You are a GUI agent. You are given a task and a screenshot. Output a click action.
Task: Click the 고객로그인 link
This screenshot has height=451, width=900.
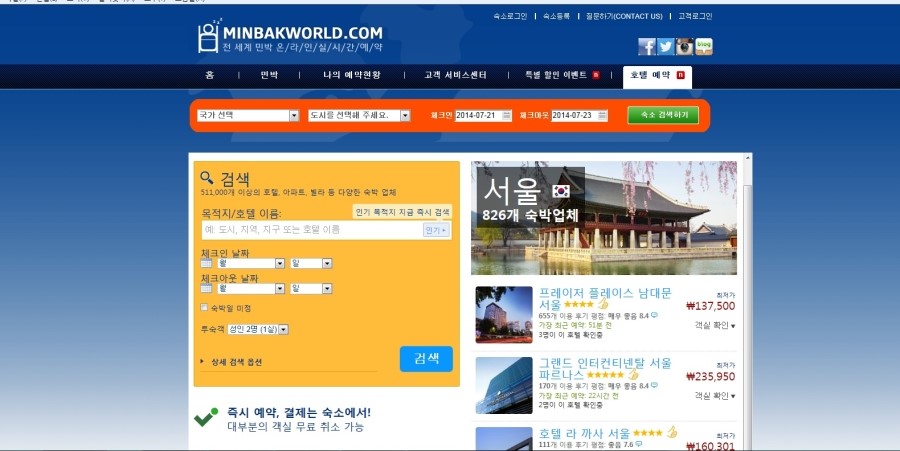click(695, 17)
